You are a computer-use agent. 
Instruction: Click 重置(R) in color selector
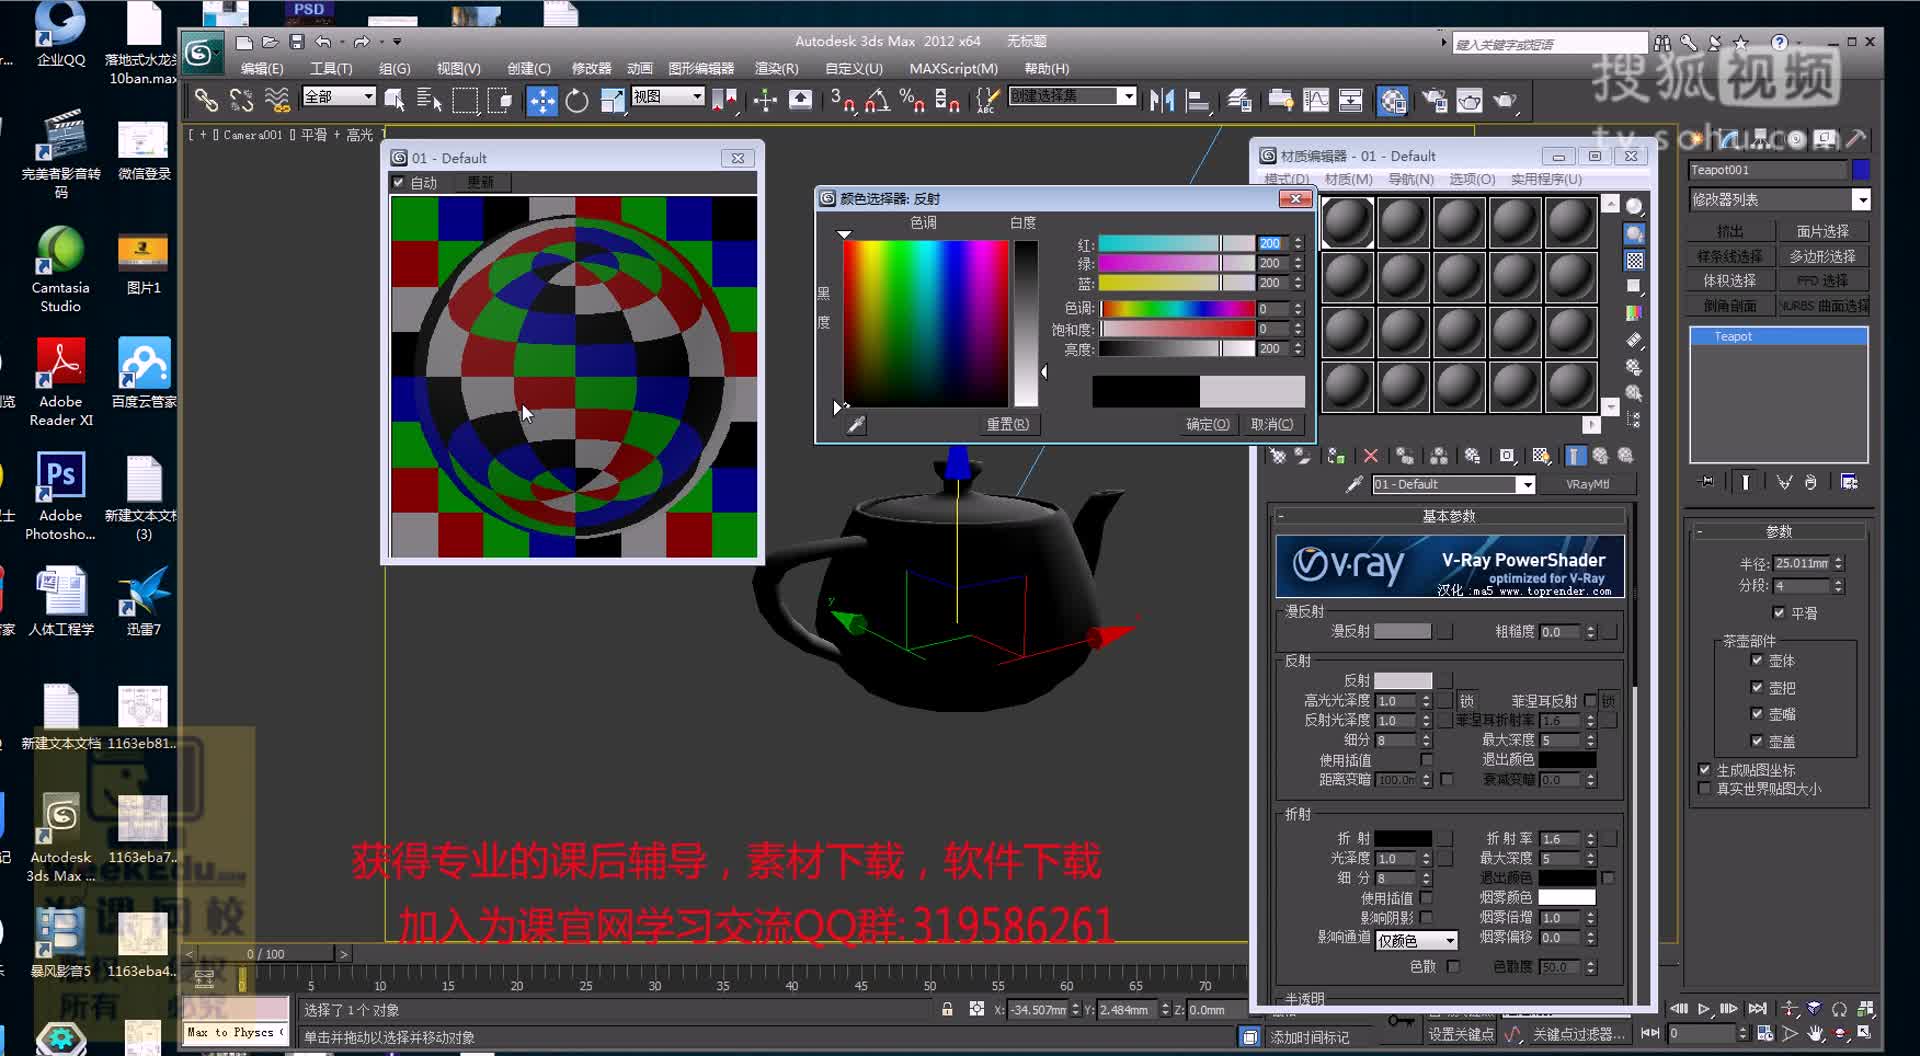pyautogui.click(x=1007, y=424)
